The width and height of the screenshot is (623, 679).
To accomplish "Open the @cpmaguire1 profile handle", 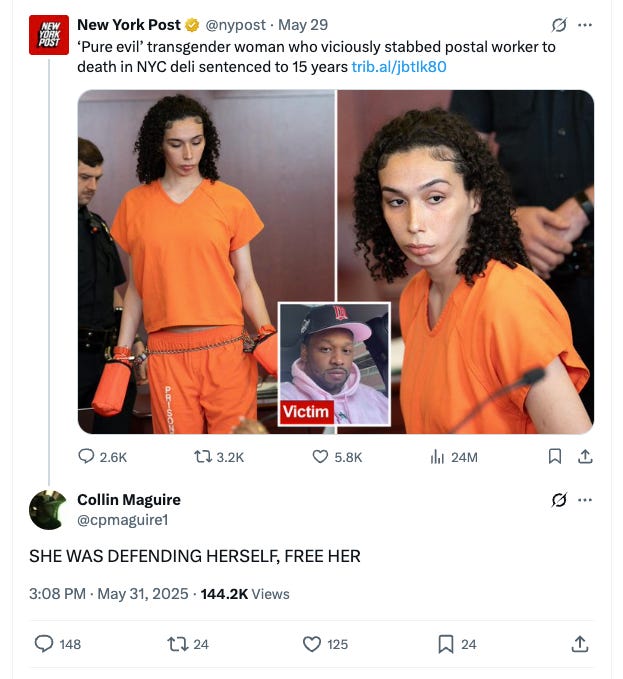I will (x=123, y=520).
